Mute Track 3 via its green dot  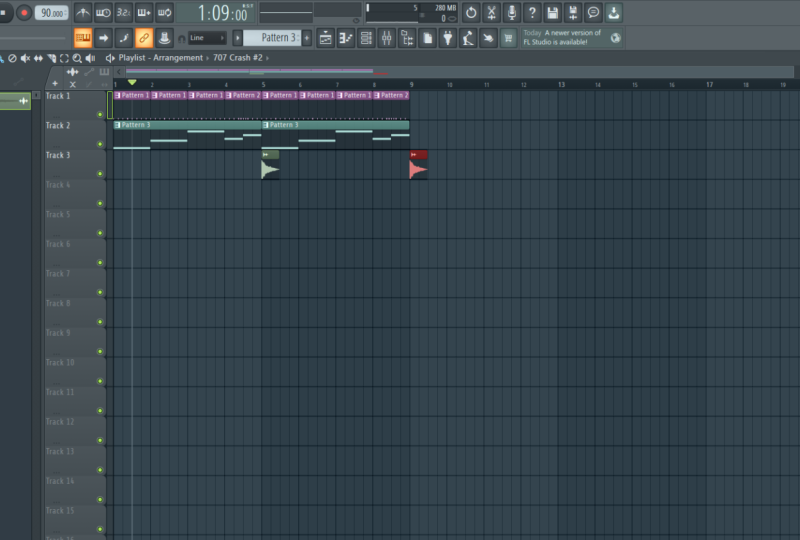coord(100,174)
